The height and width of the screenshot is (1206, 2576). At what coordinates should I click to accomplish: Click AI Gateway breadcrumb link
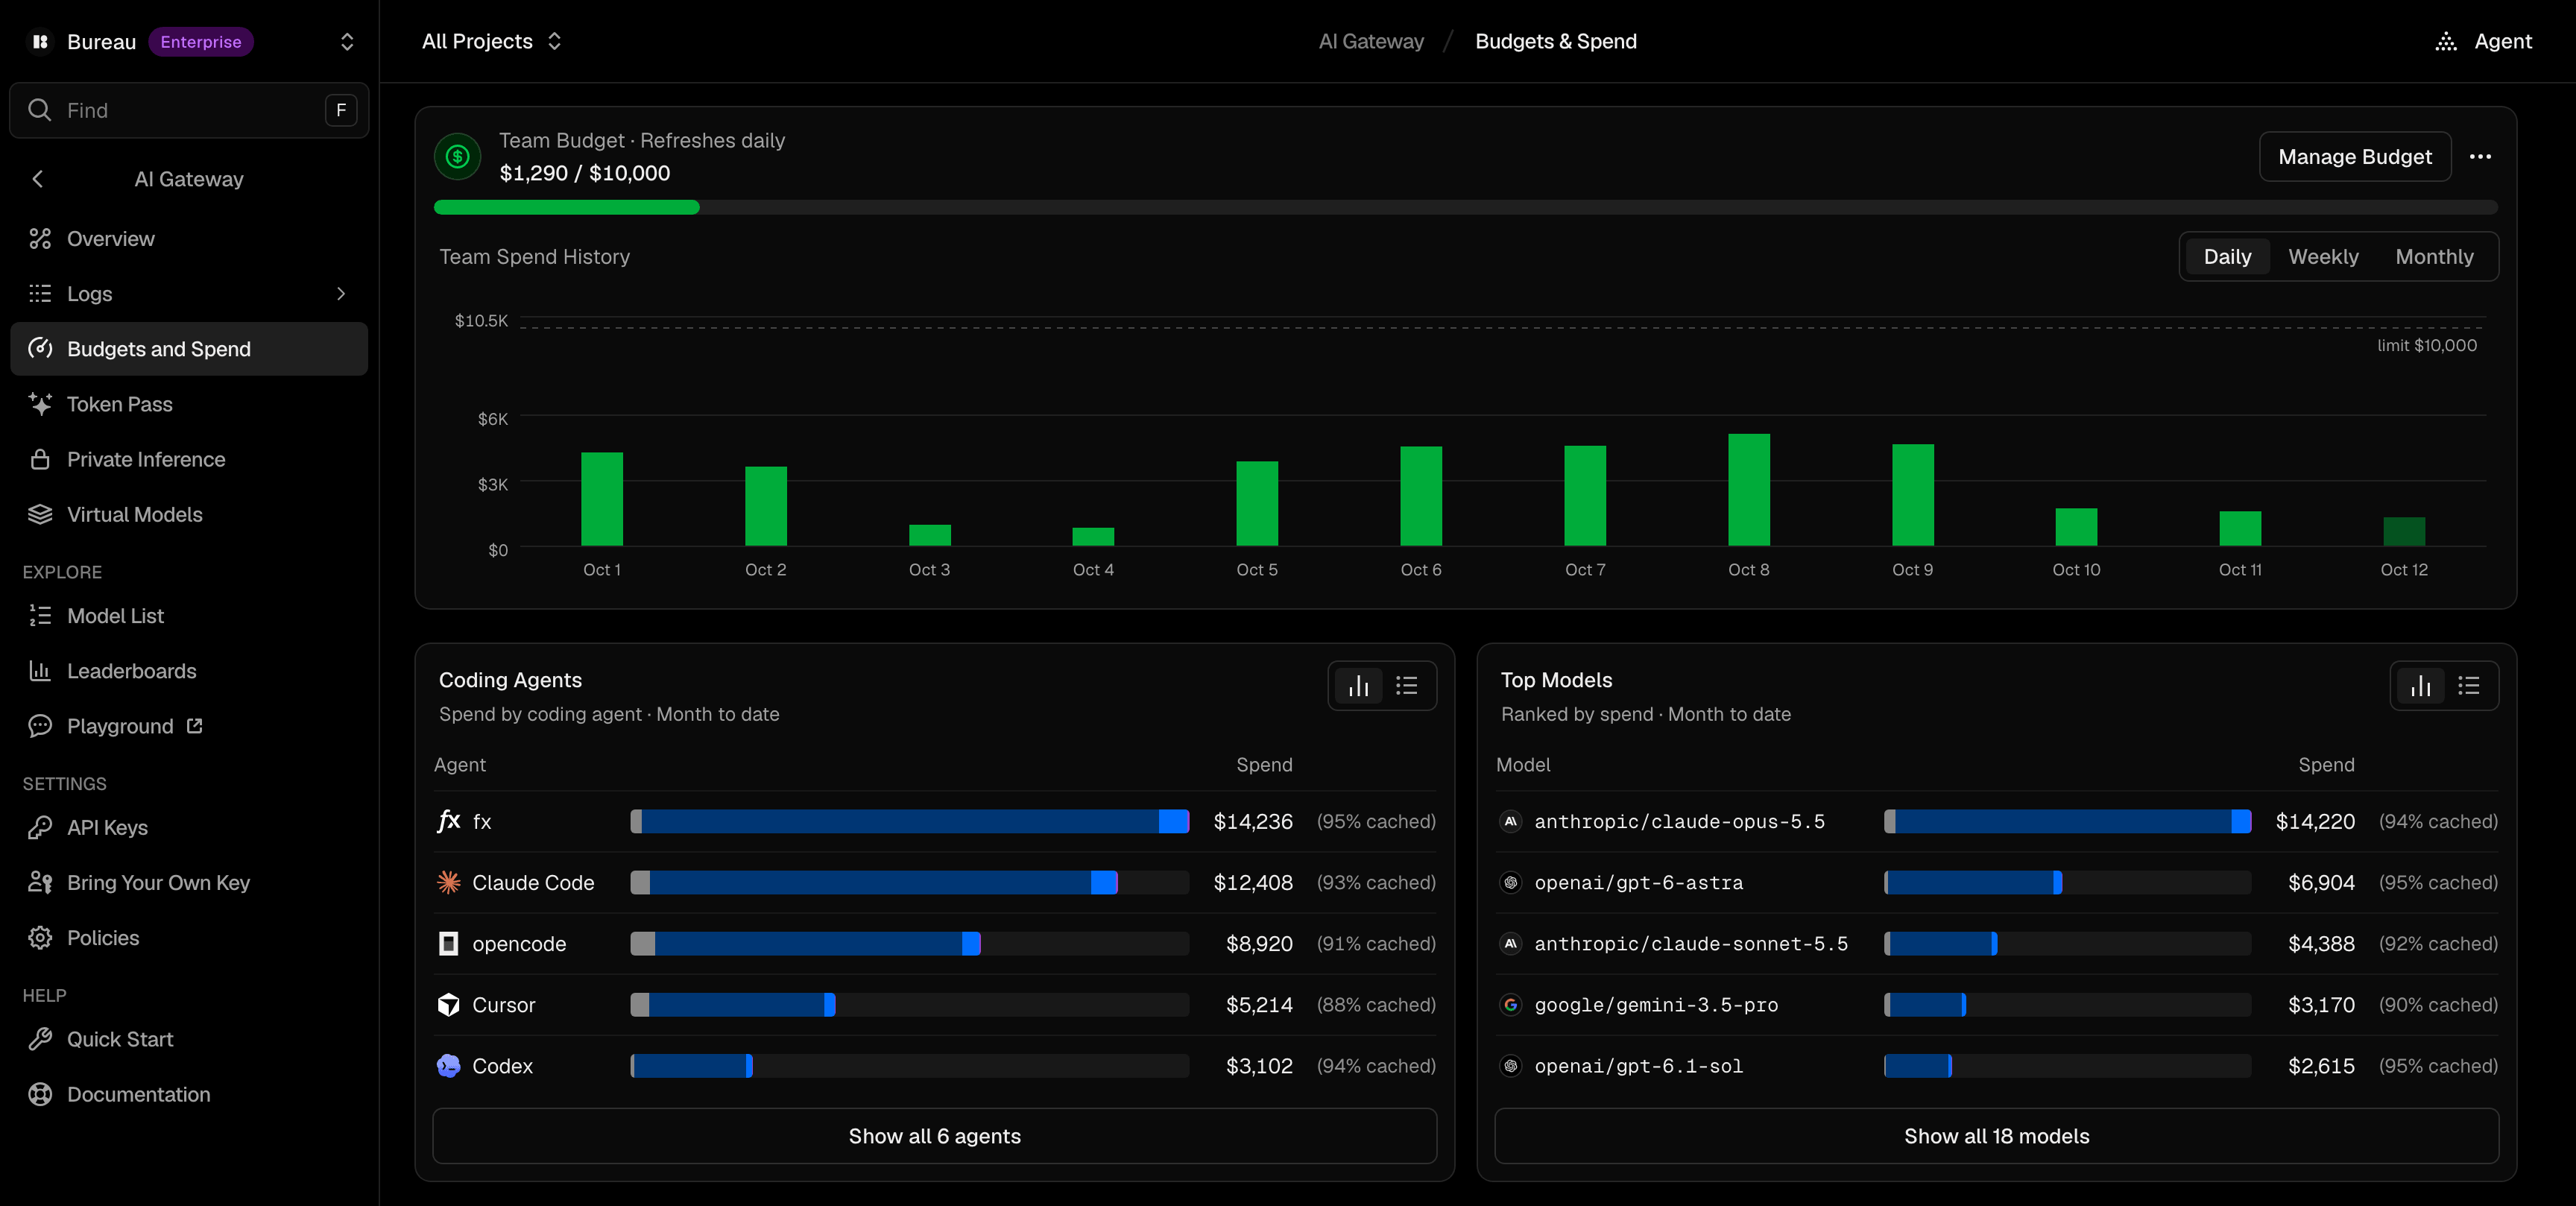tap(1371, 41)
